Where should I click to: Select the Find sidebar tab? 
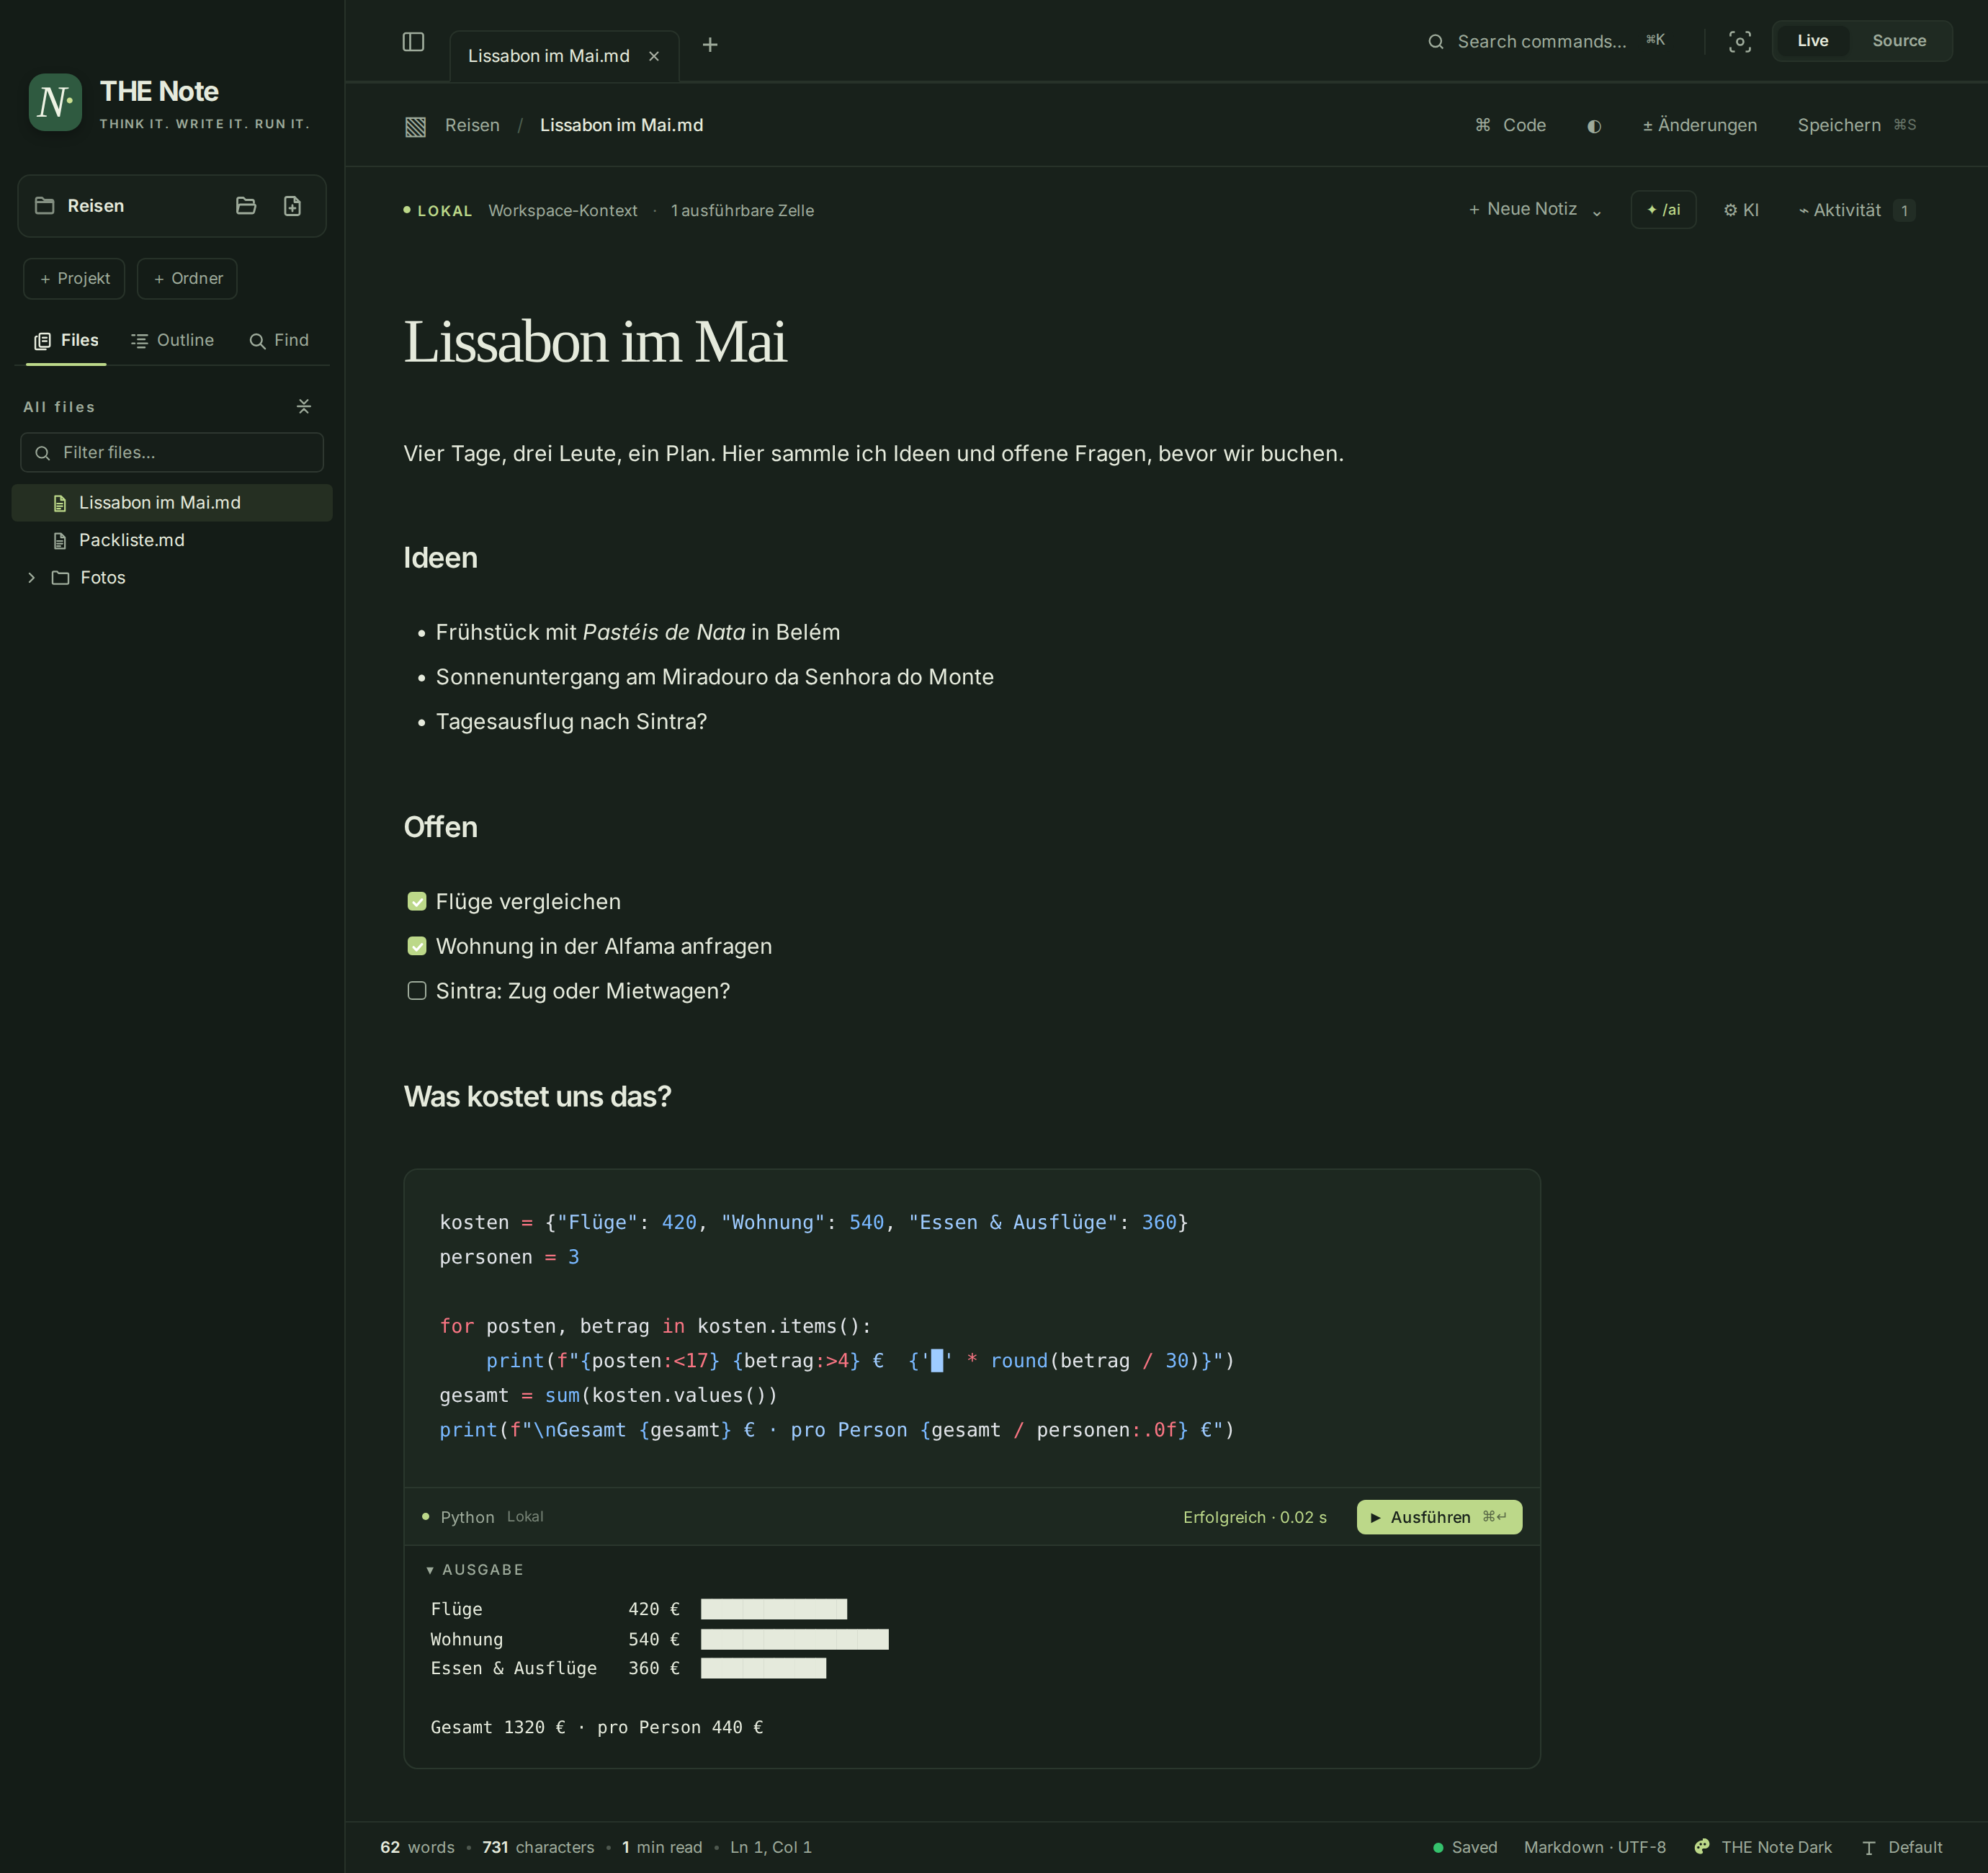click(x=279, y=340)
